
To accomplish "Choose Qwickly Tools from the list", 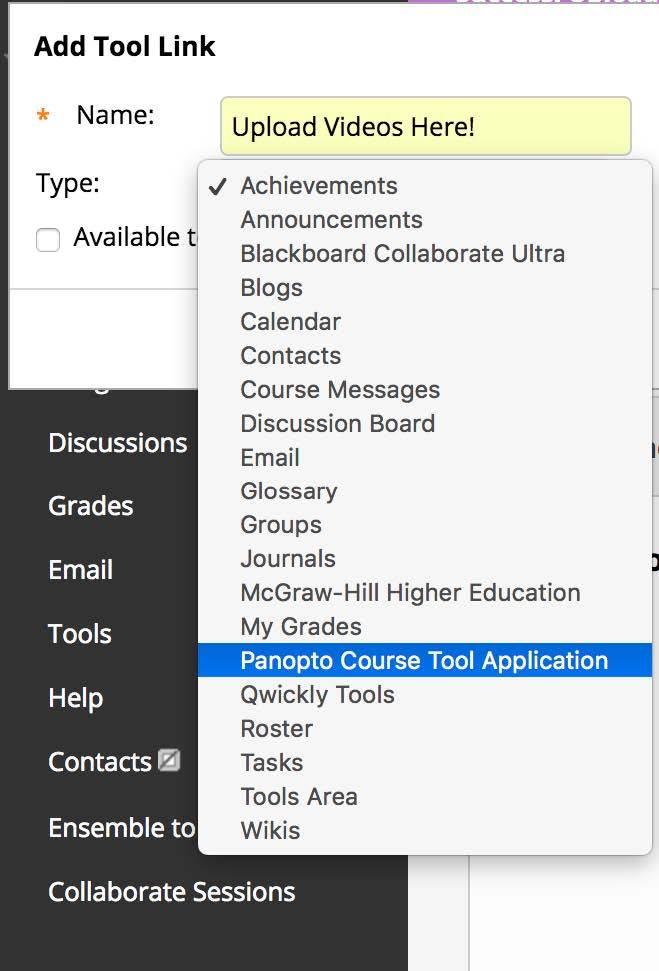I will pyautogui.click(x=317, y=694).
